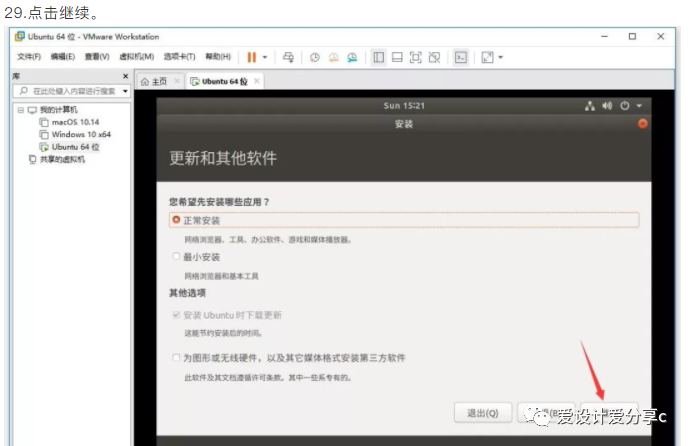Toggle the library sidebar view icon
689x446 pixels.
click(378, 57)
